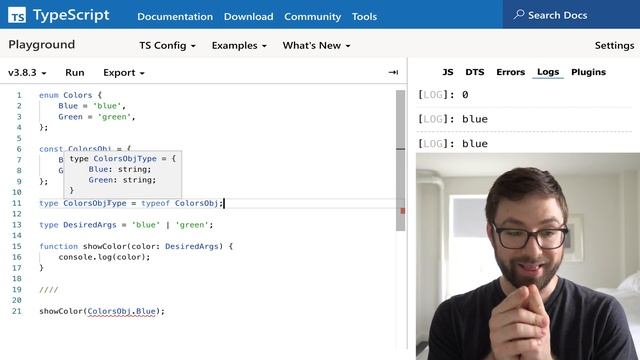This screenshot has height=360, width=640.
Task: Click 'console.log(color);' line
Action: click(x=104, y=257)
